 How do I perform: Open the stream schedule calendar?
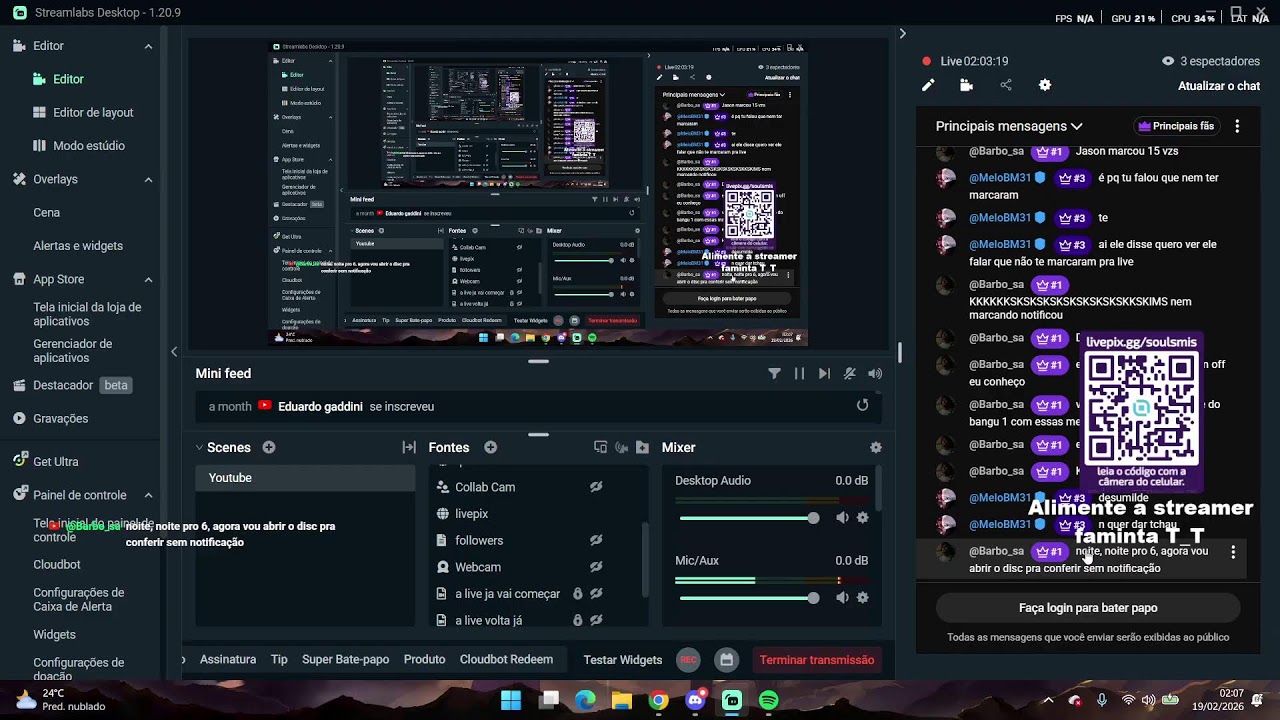point(727,660)
